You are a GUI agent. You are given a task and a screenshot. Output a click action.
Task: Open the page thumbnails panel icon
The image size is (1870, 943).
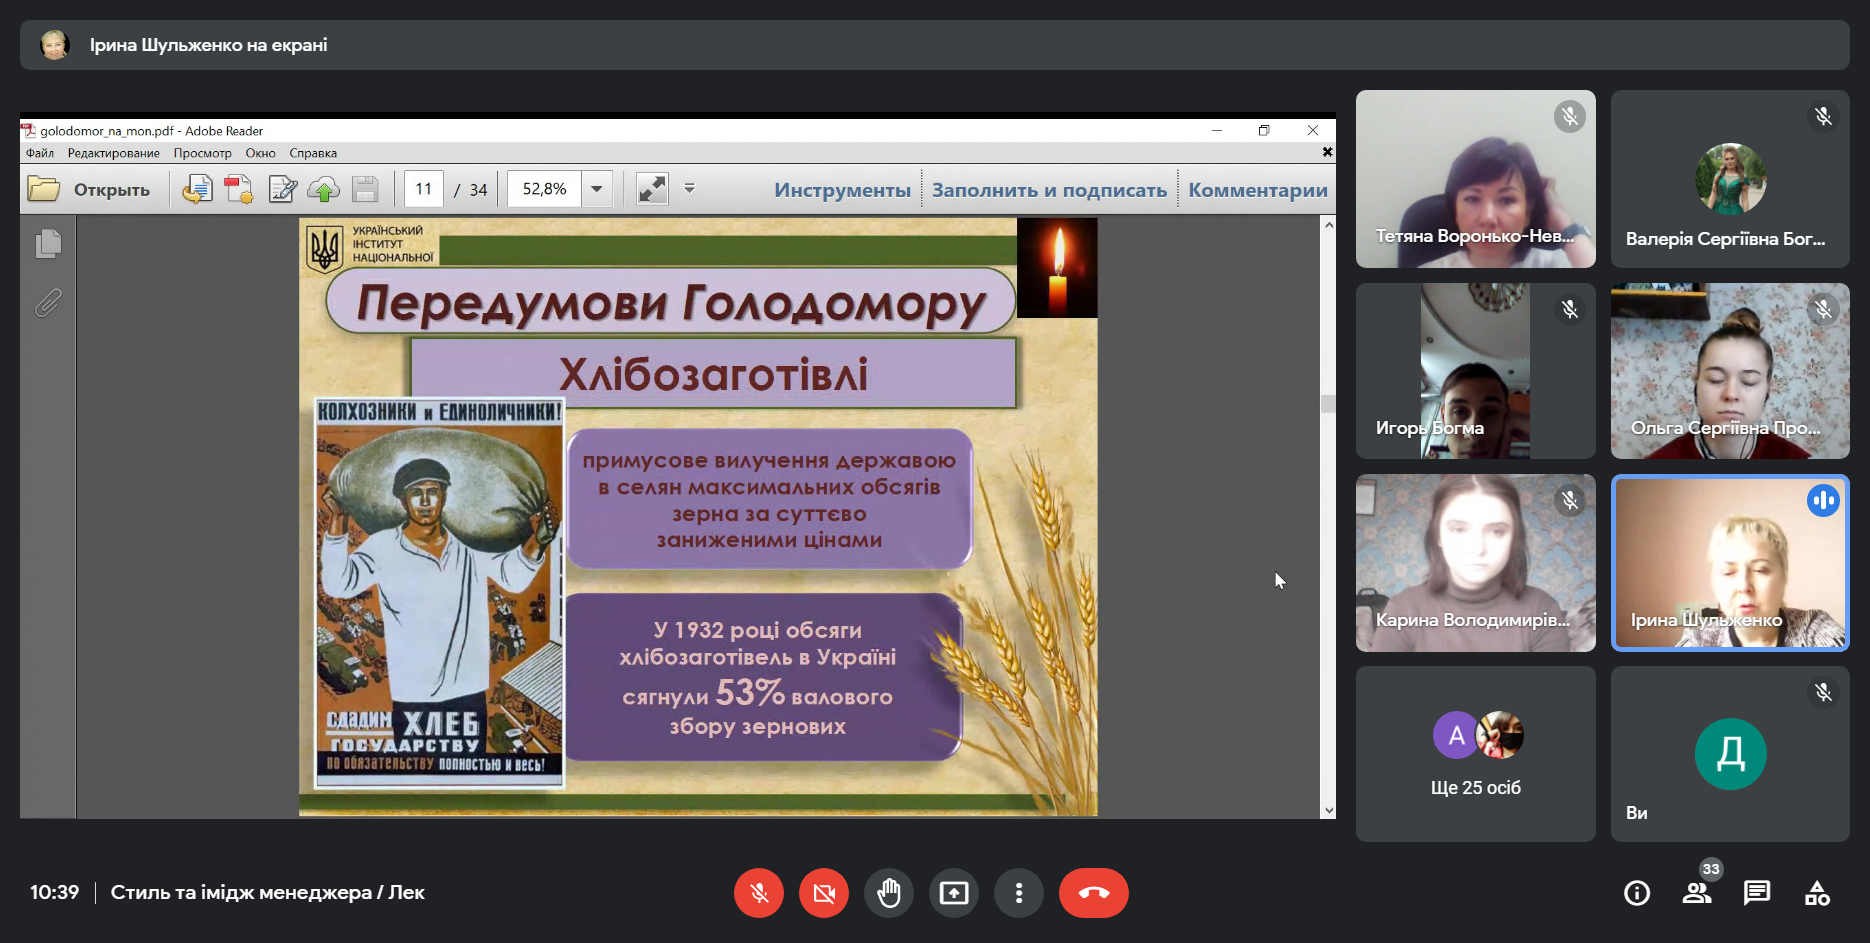click(x=48, y=244)
